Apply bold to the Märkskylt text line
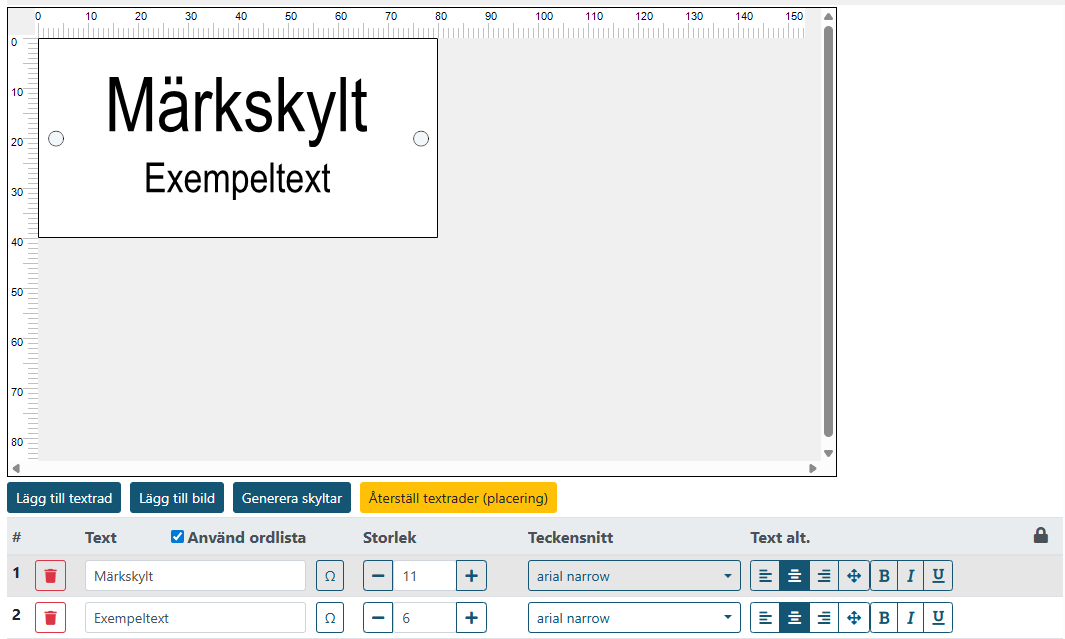 884,575
